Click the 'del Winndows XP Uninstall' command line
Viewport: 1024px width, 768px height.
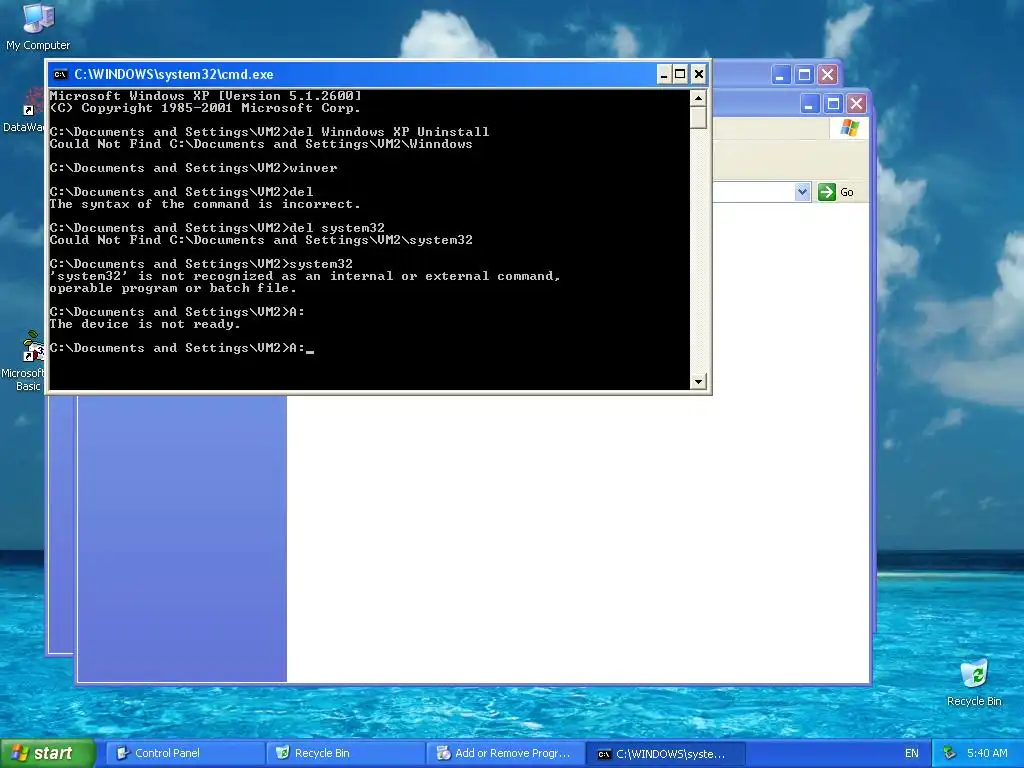[x=269, y=132]
